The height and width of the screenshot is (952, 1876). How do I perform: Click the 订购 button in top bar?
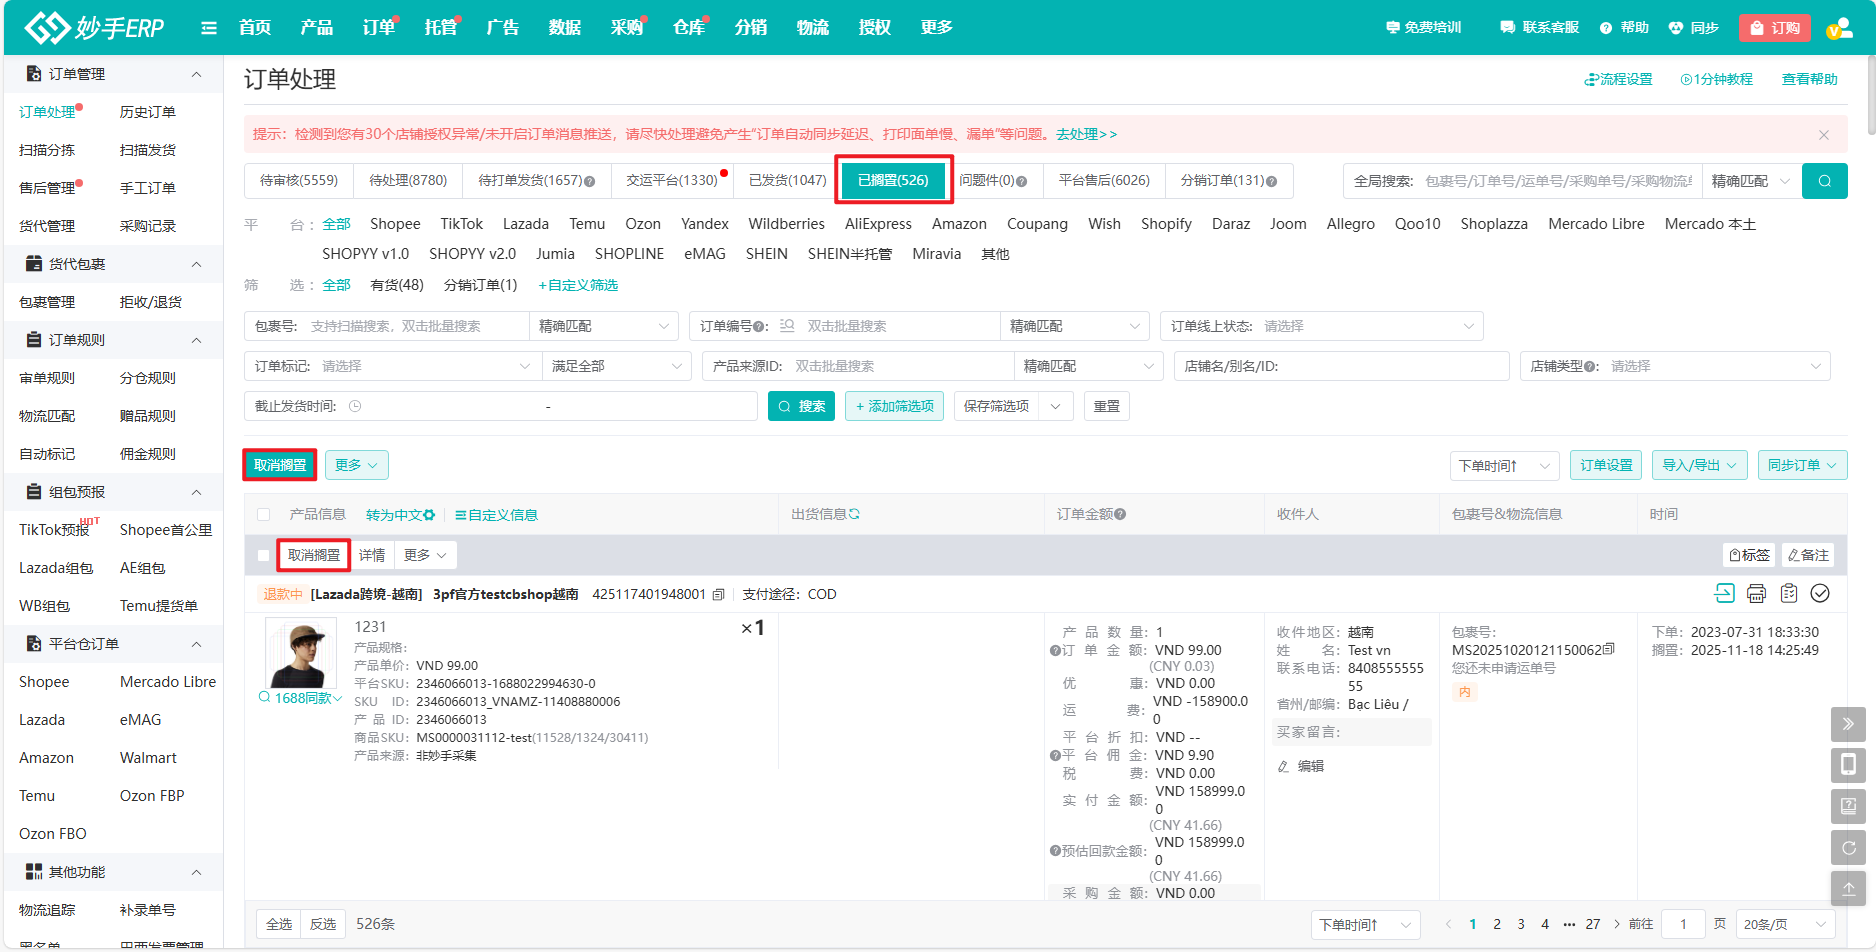[x=1775, y=28]
